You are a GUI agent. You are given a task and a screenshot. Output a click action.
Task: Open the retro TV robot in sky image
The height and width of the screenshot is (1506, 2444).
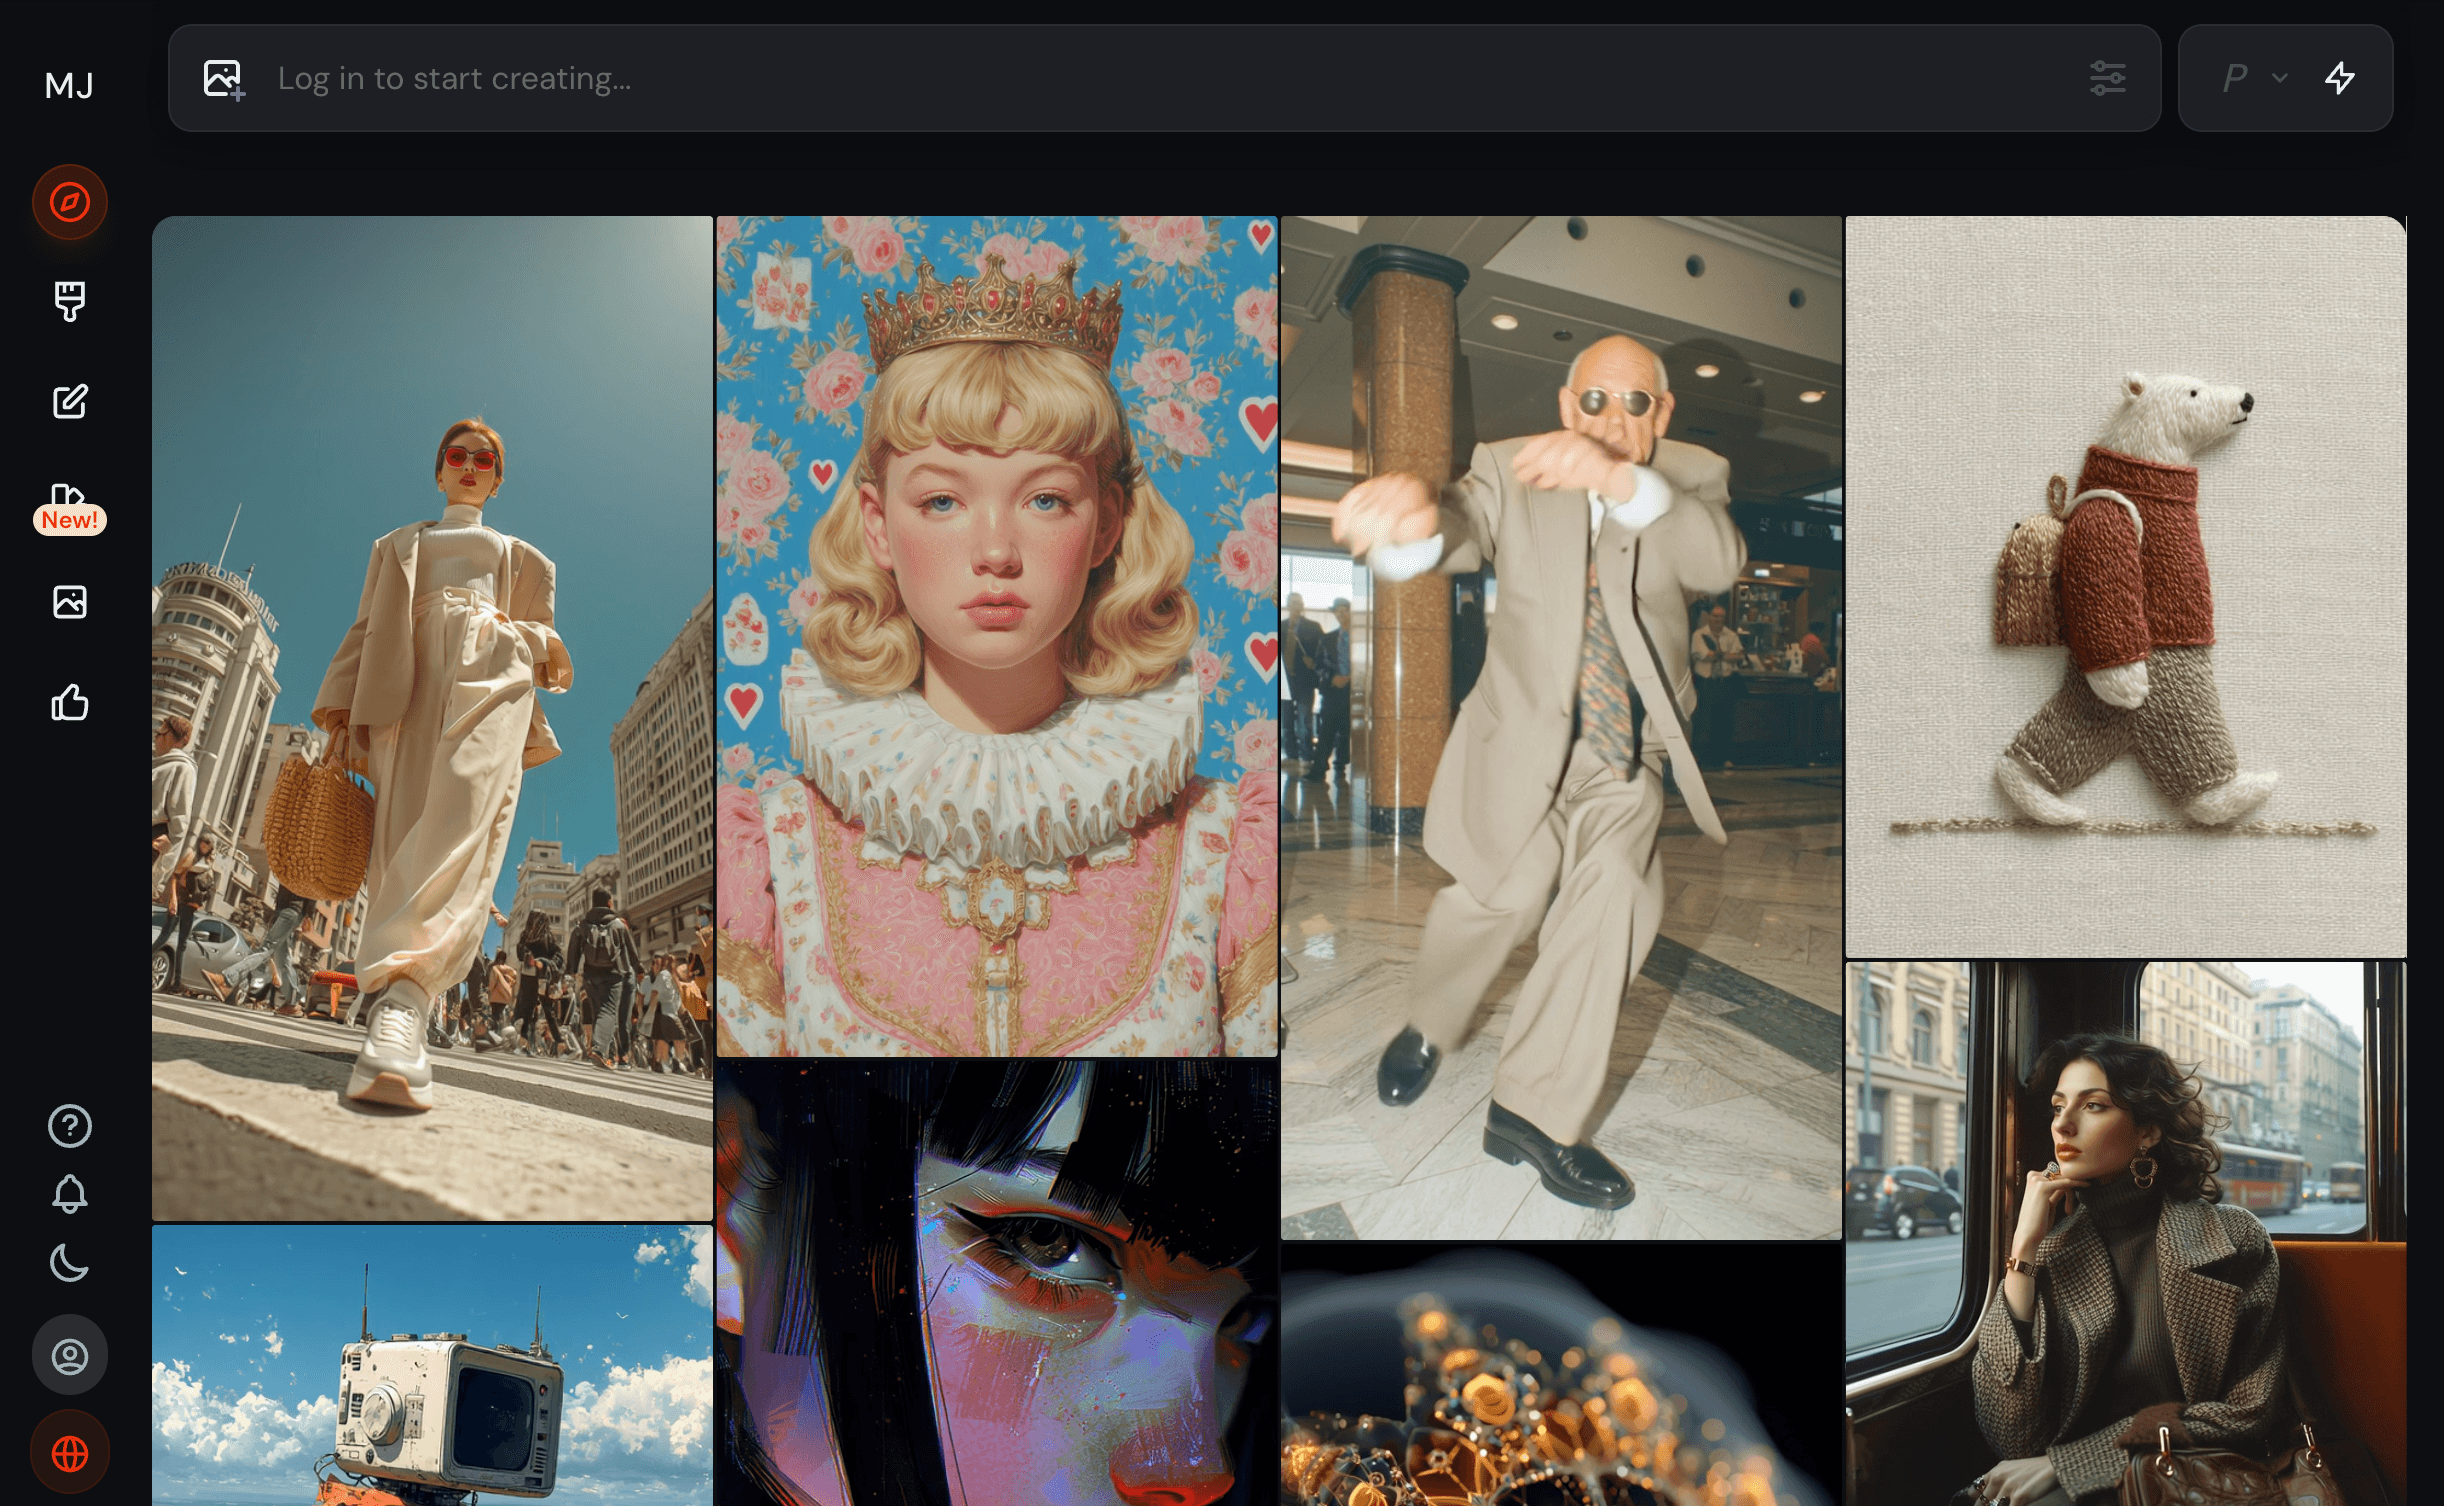432,1366
